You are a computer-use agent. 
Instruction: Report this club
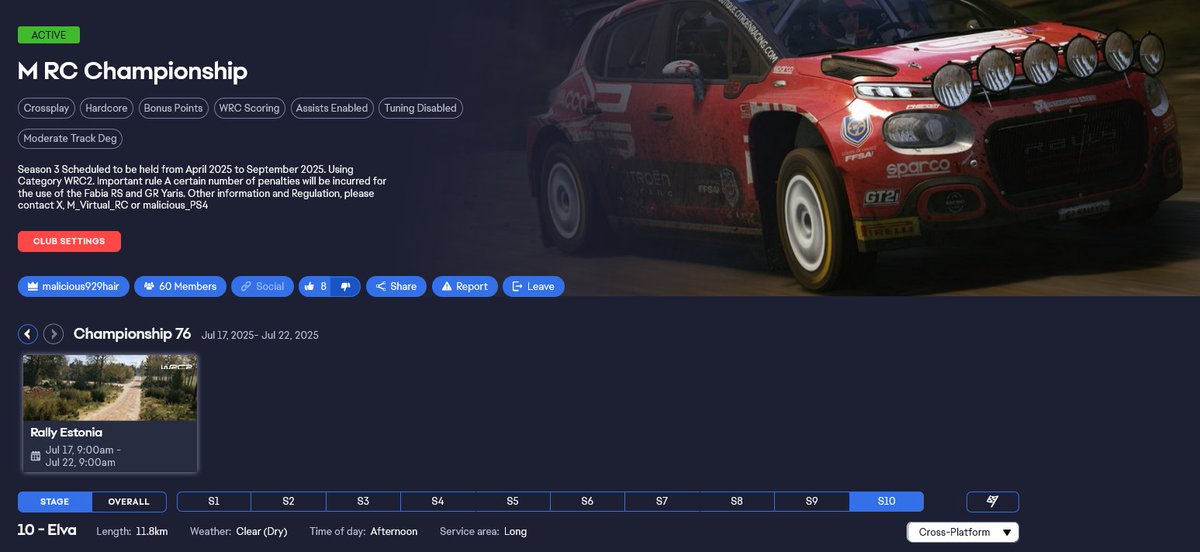click(x=464, y=286)
